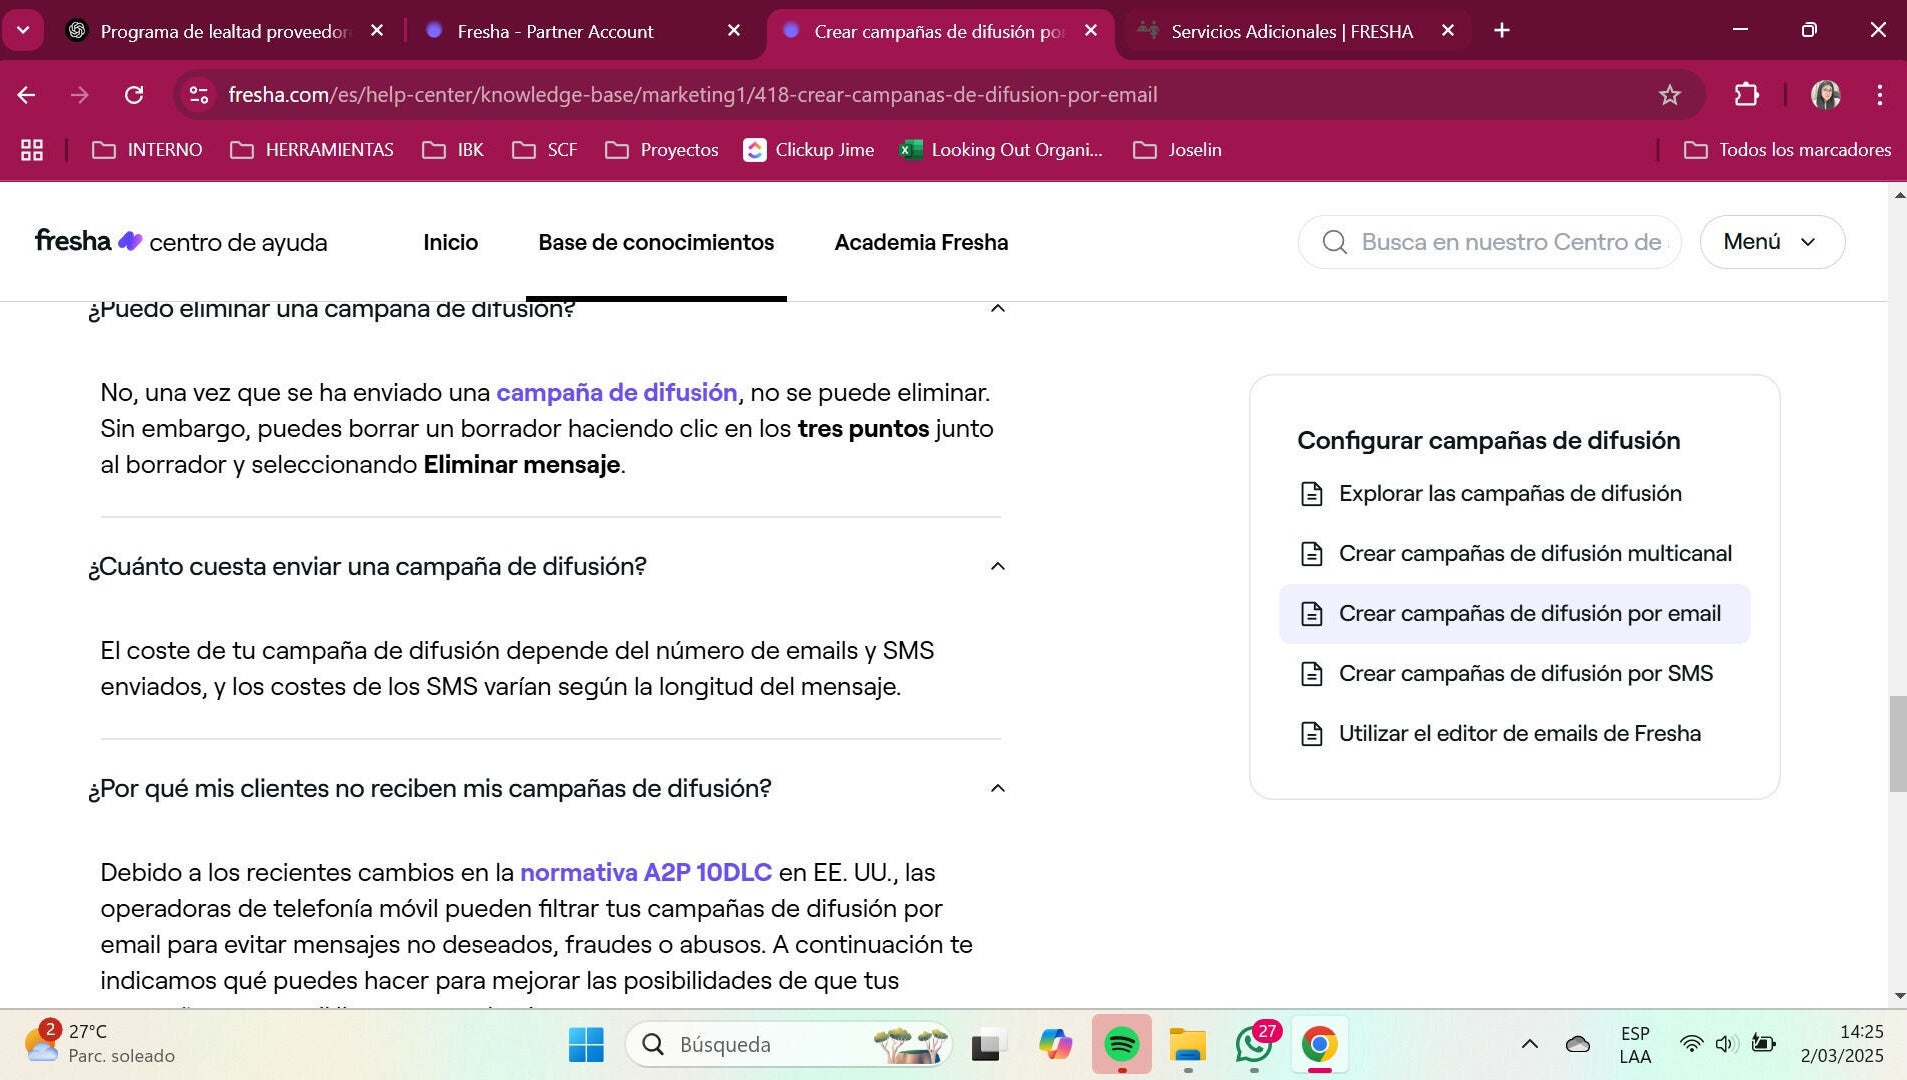Open the browser extensions puzzle icon
1907x1080 pixels.
1746,95
